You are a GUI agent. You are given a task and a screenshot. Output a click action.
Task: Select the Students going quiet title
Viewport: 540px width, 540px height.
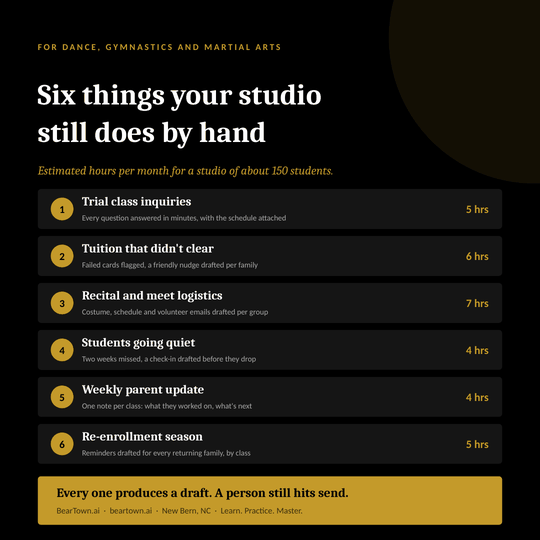point(138,343)
